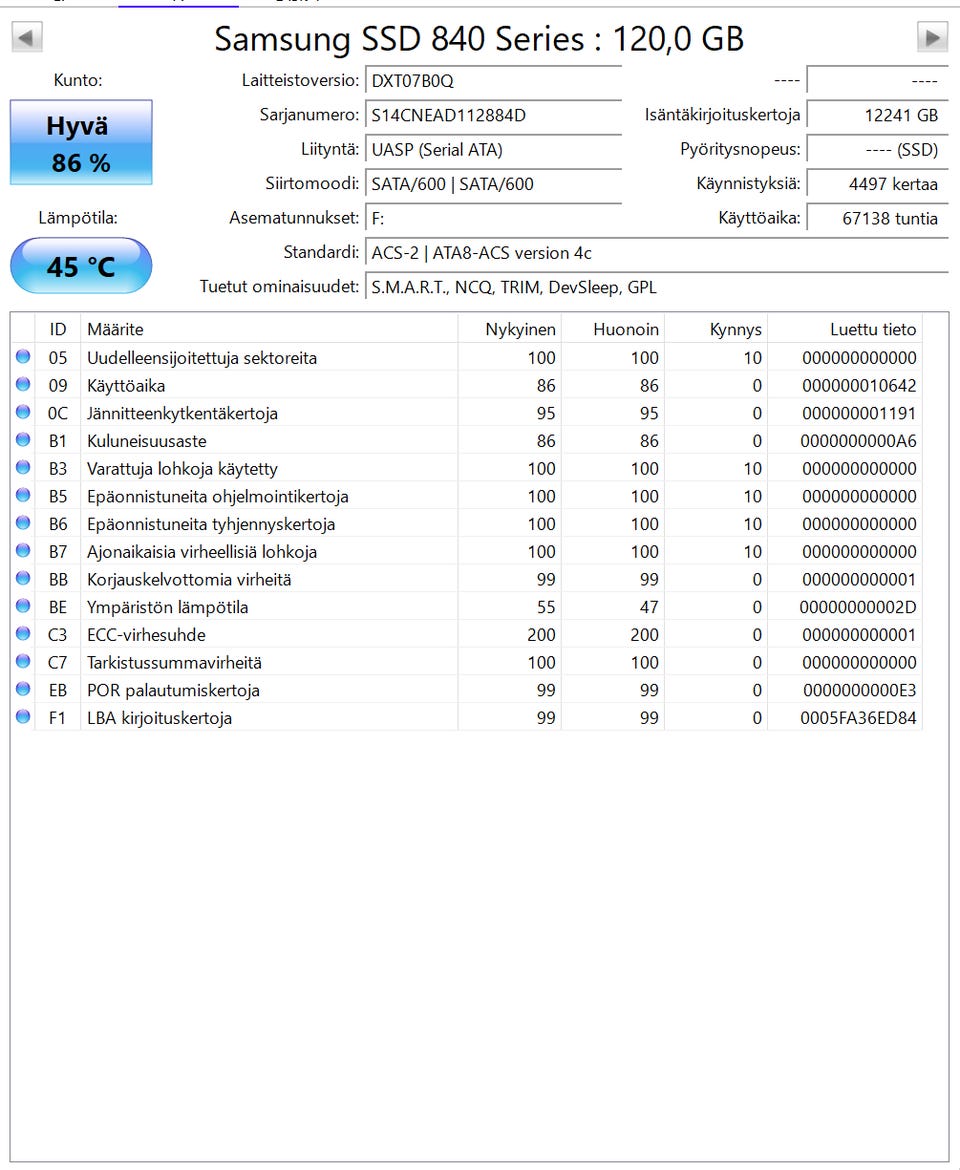Click the Isäntäkirjoituskertoja value 12241 GB
The height and width of the screenshot is (1170, 960).
click(x=877, y=115)
